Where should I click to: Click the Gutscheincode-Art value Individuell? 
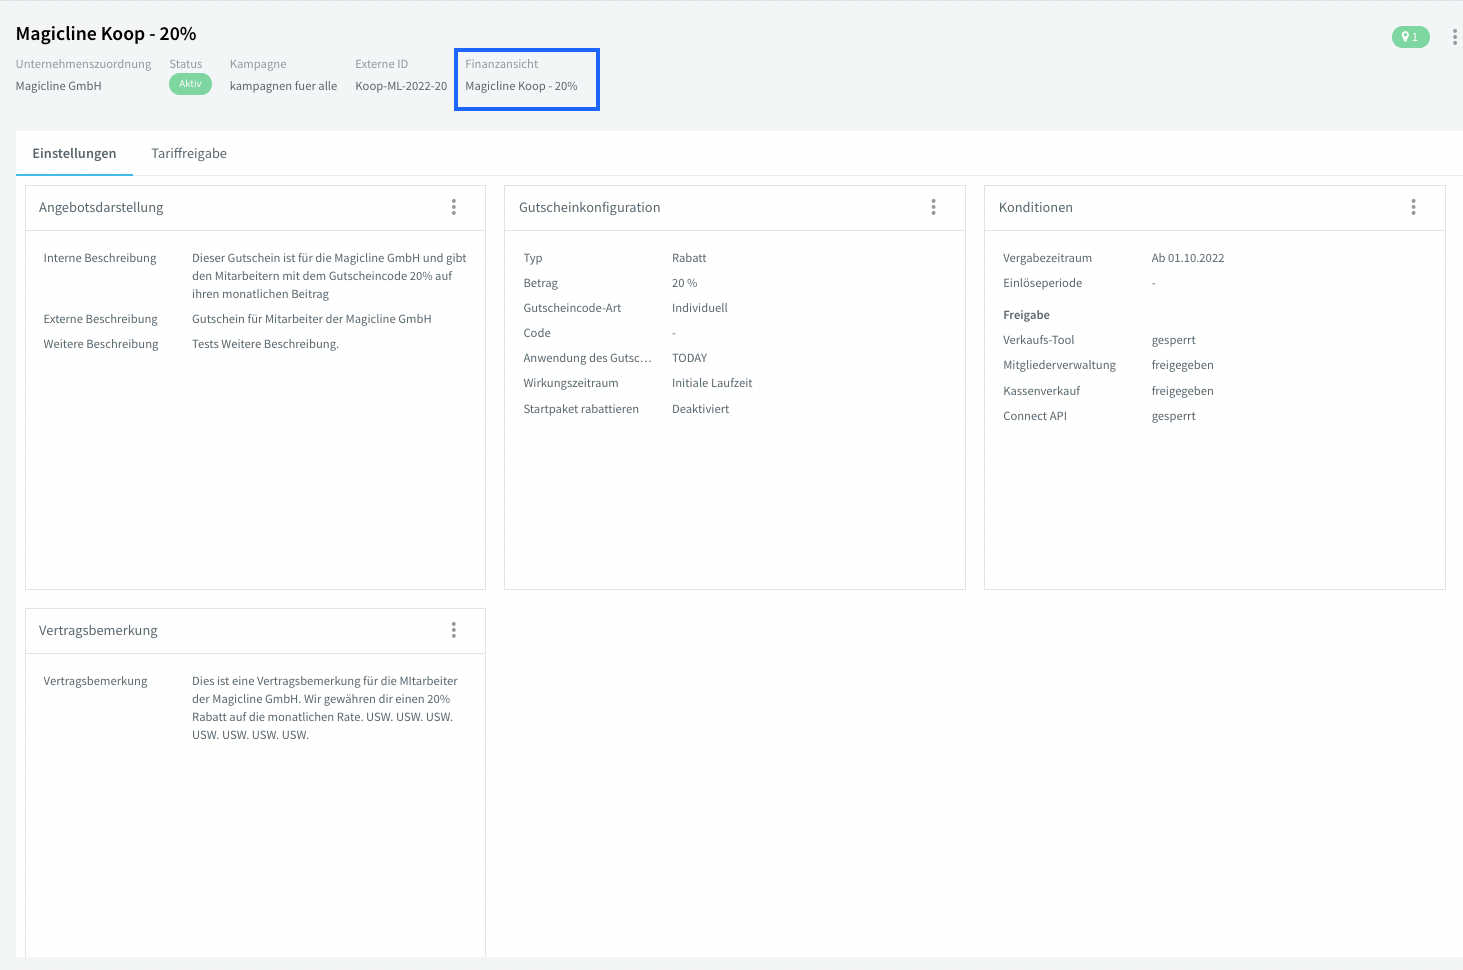click(x=700, y=308)
